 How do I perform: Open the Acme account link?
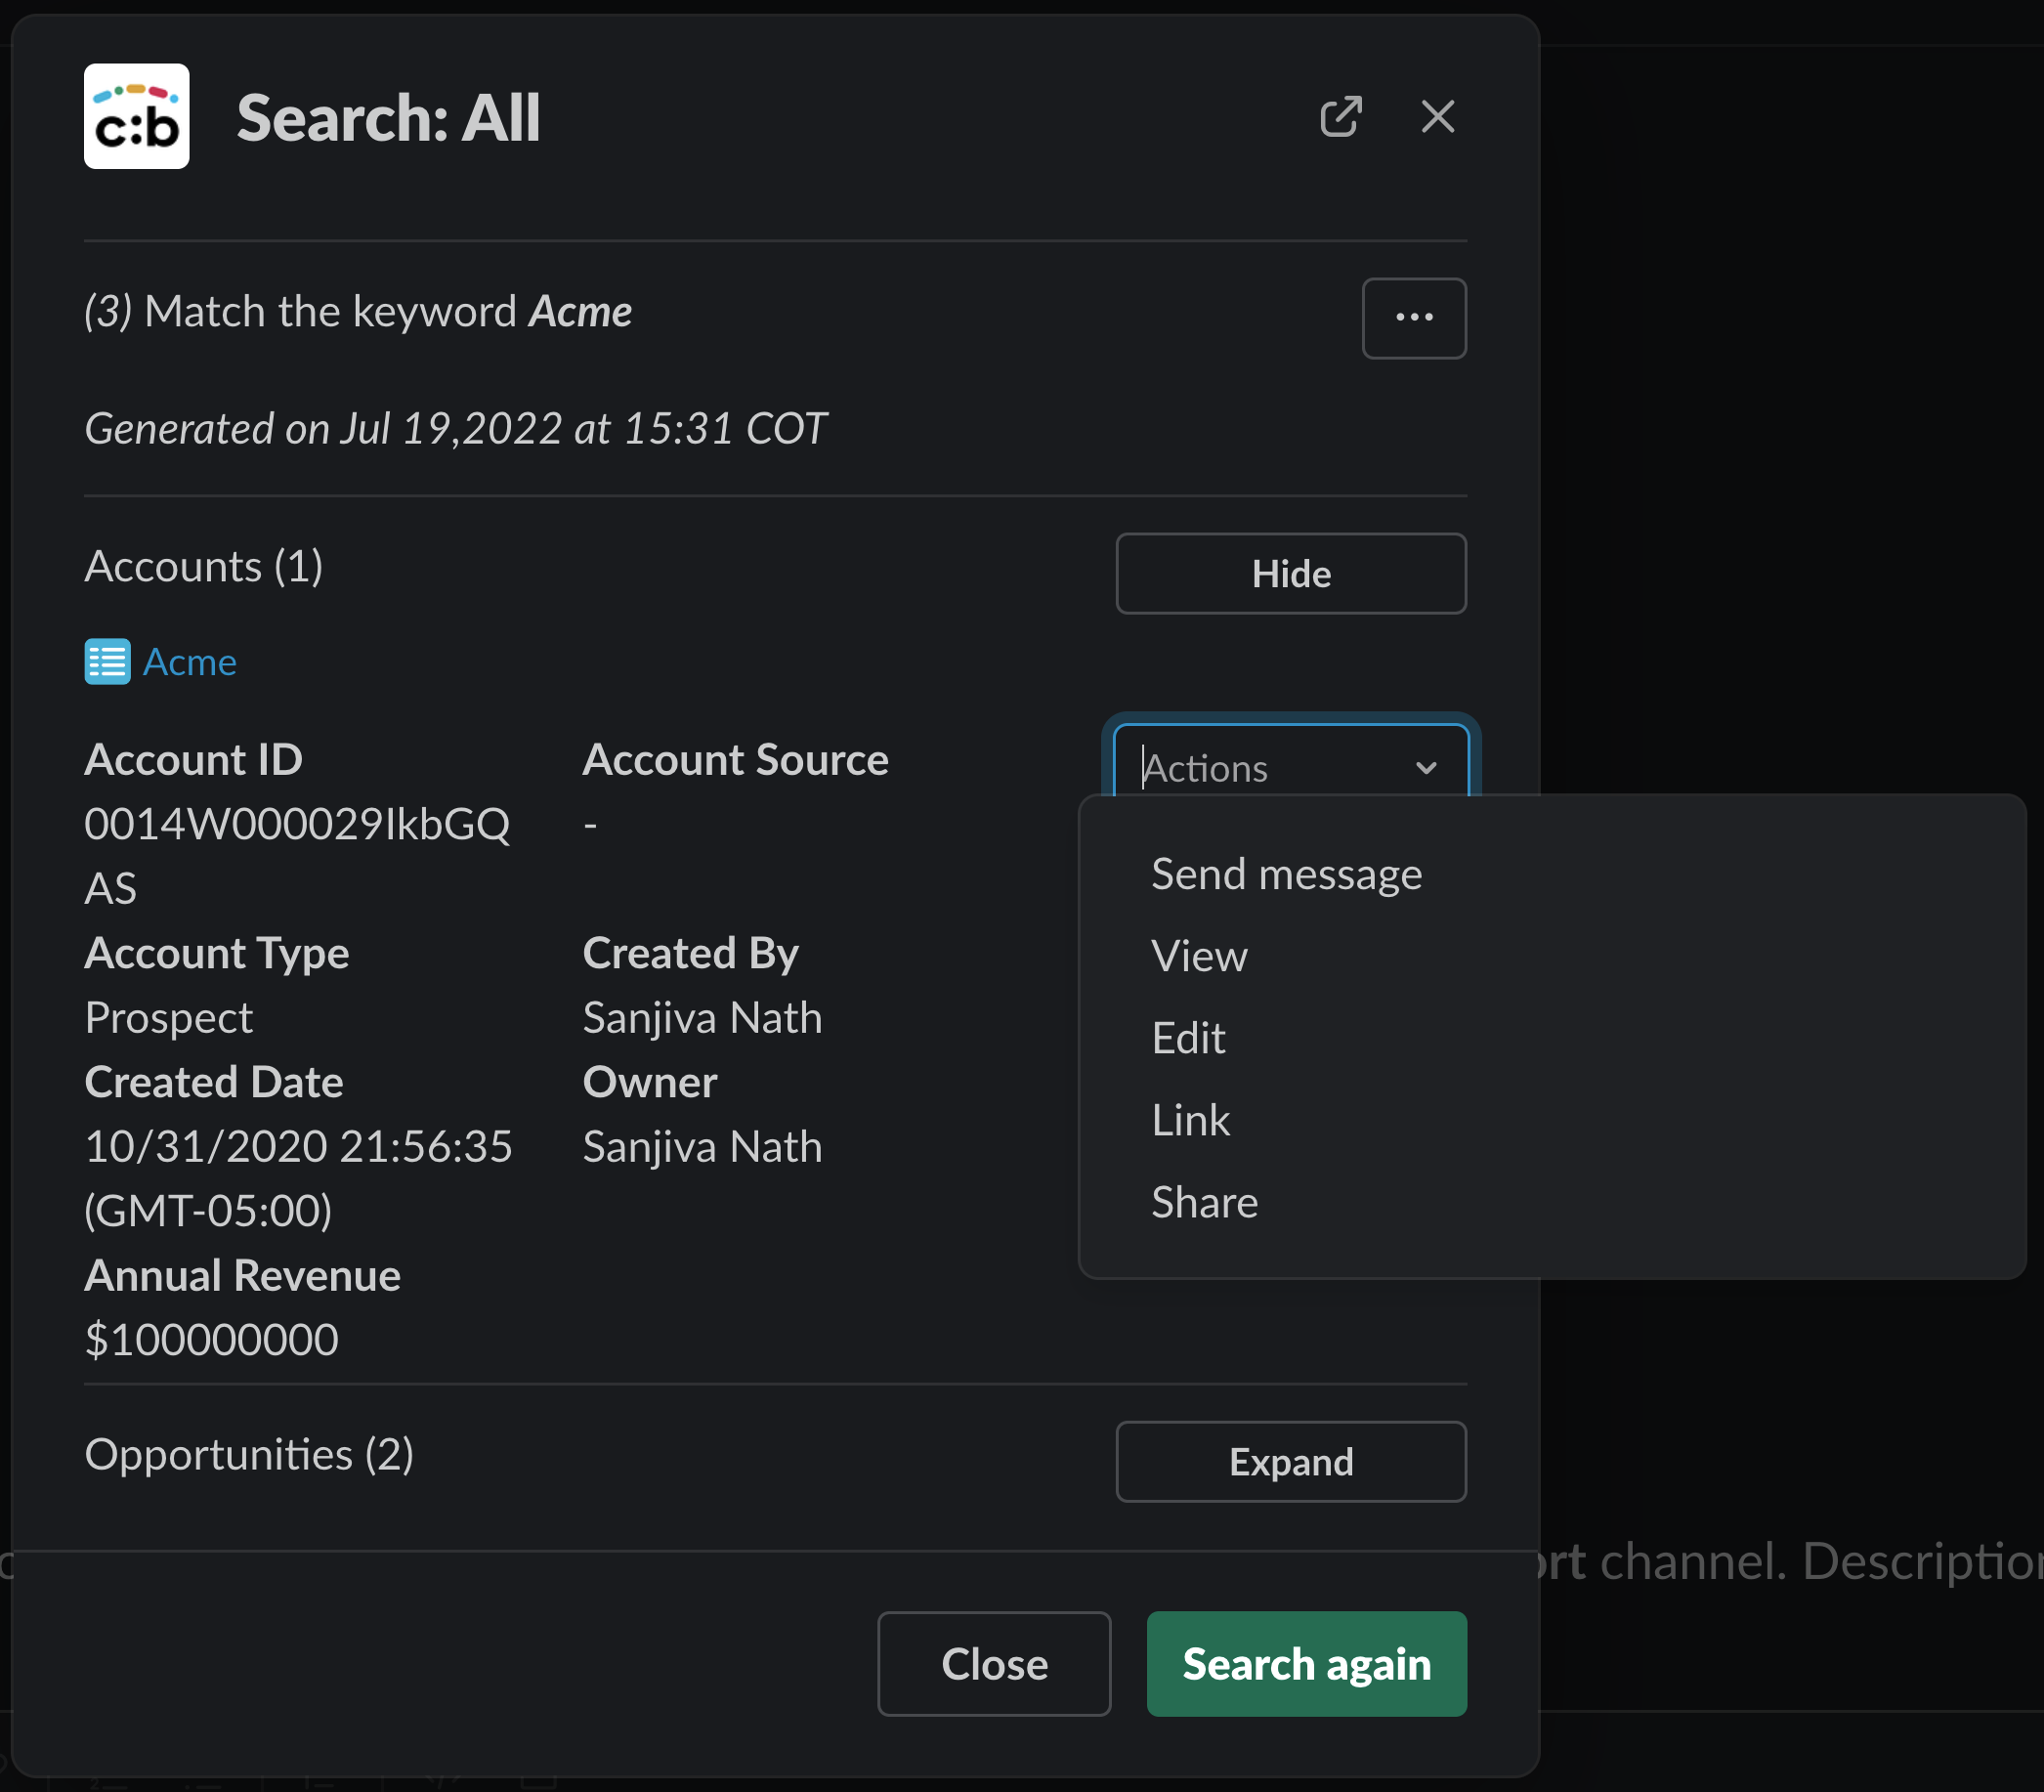point(189,661)
